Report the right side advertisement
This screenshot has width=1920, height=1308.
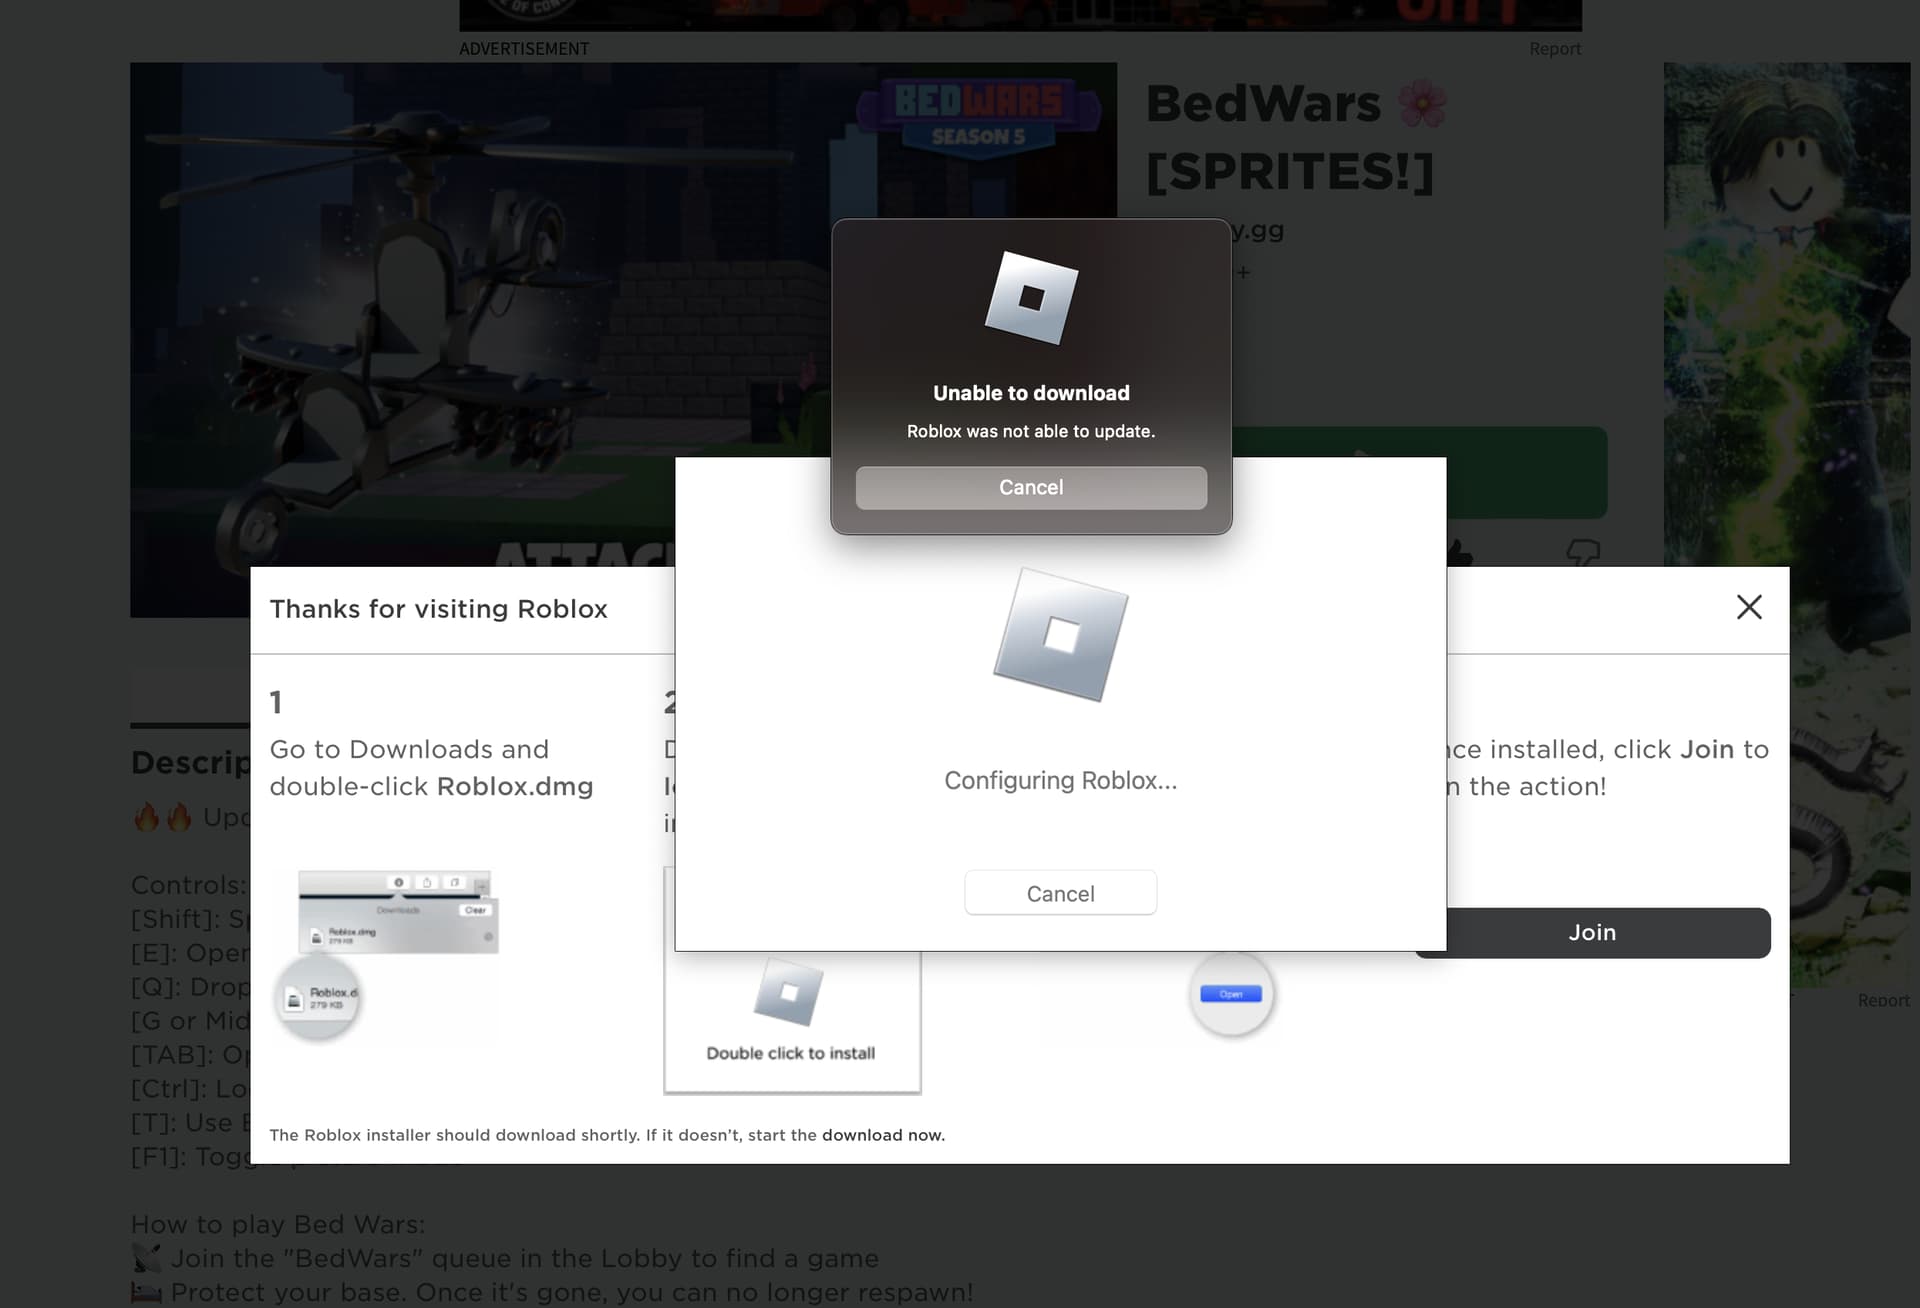coord(1883,1000)
